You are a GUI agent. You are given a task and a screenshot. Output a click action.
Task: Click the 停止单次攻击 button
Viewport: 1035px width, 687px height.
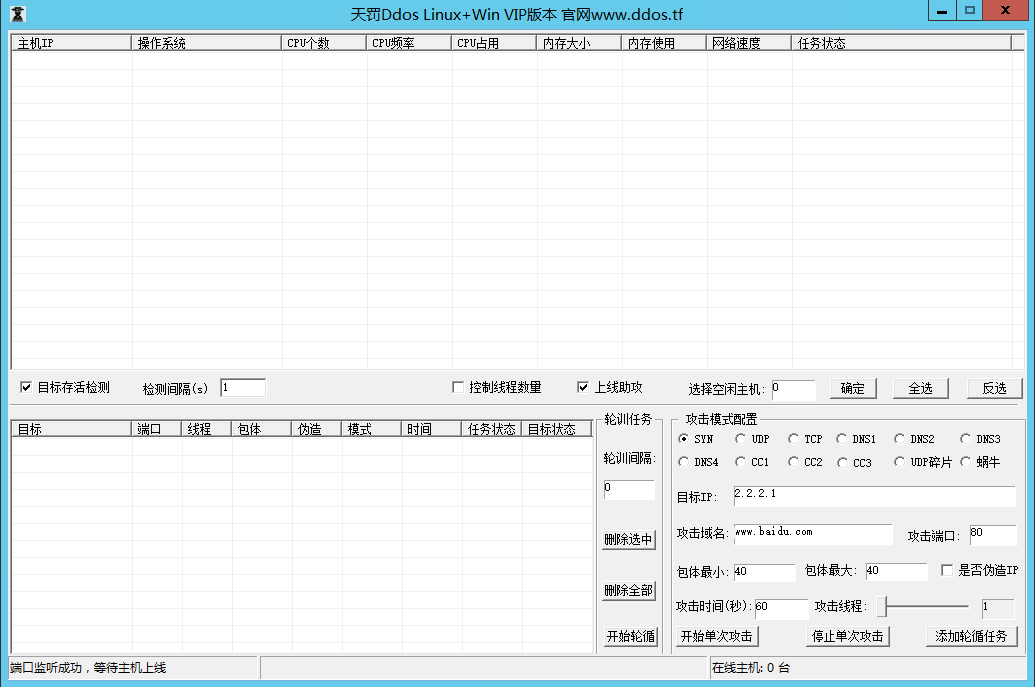point(848,636)
